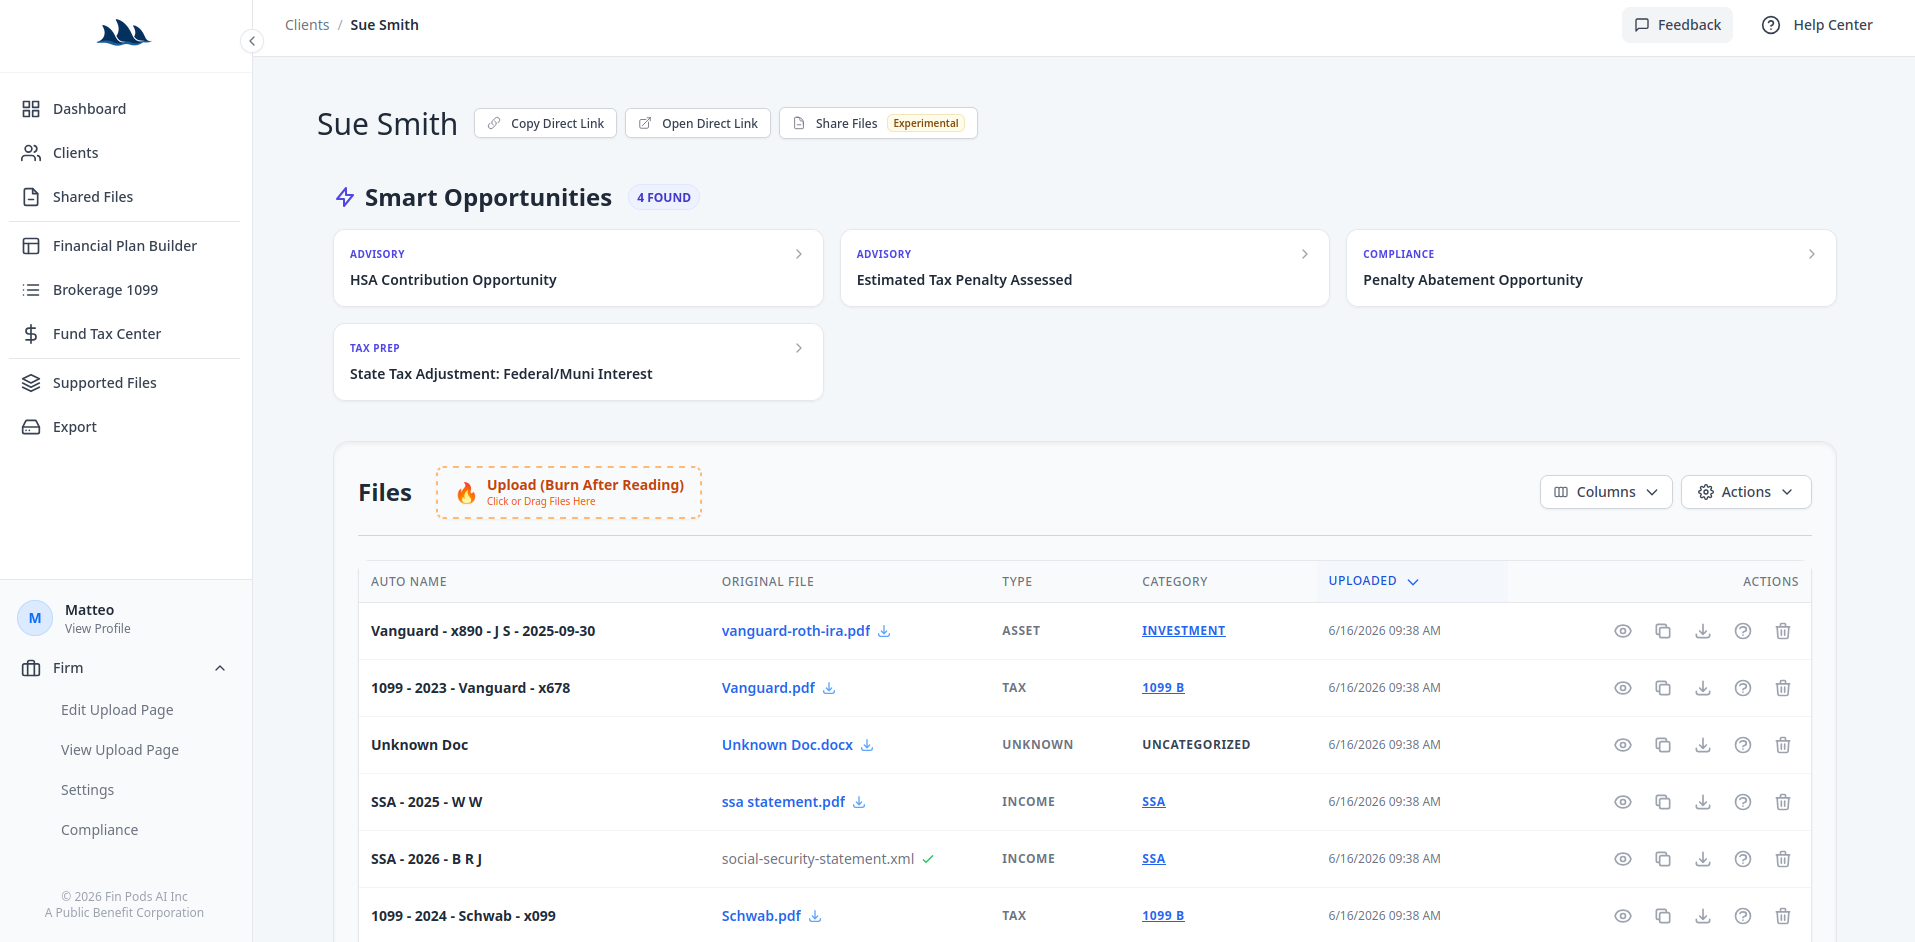Open HSA Contribution Opportunity card

tap(578, 268)
